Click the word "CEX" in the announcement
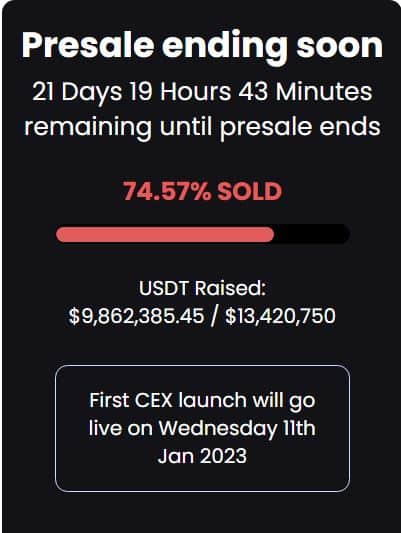The width and height of the screenshot is (401, 533). [x=154, y=400]
